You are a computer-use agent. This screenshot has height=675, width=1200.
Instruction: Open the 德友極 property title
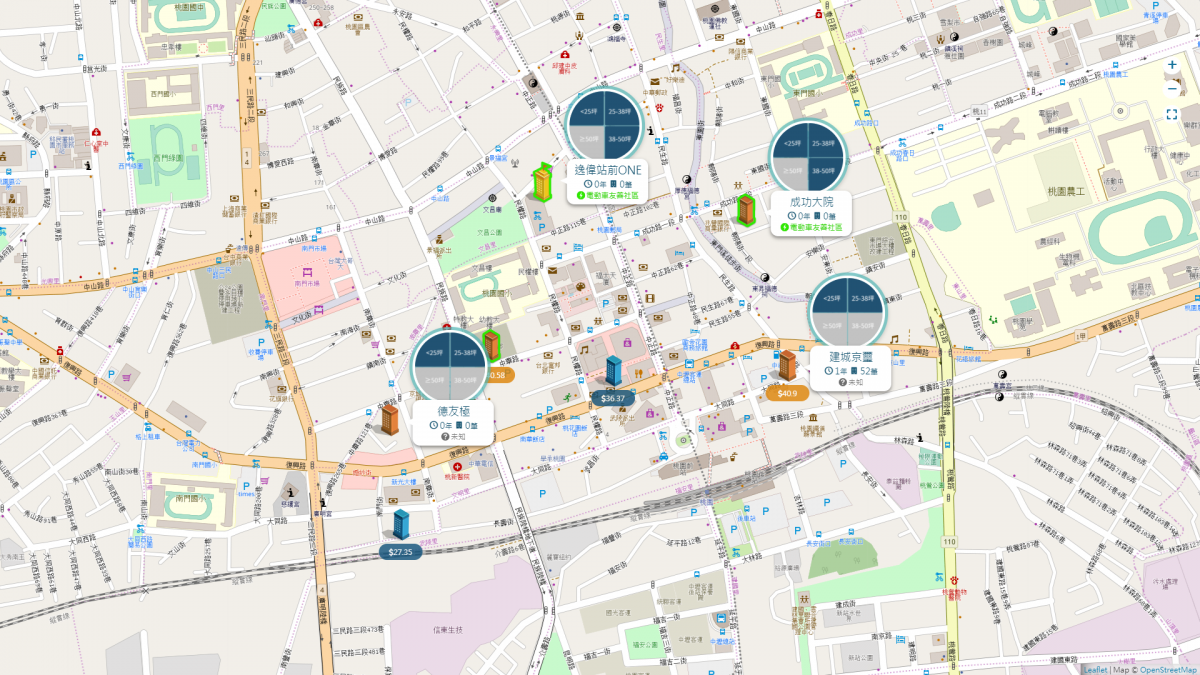(452, 410)
